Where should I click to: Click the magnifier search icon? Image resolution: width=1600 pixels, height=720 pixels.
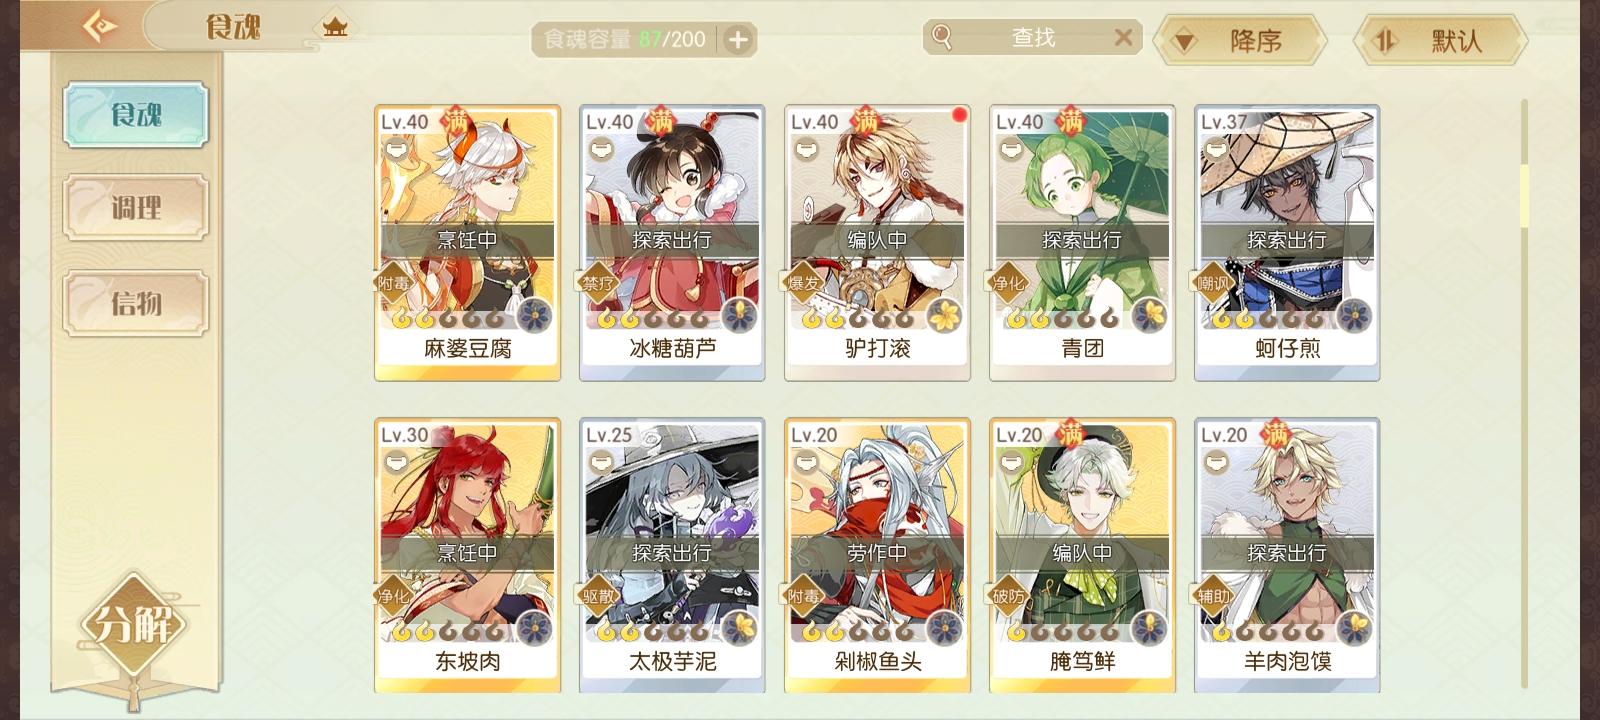tap(941, 37)
